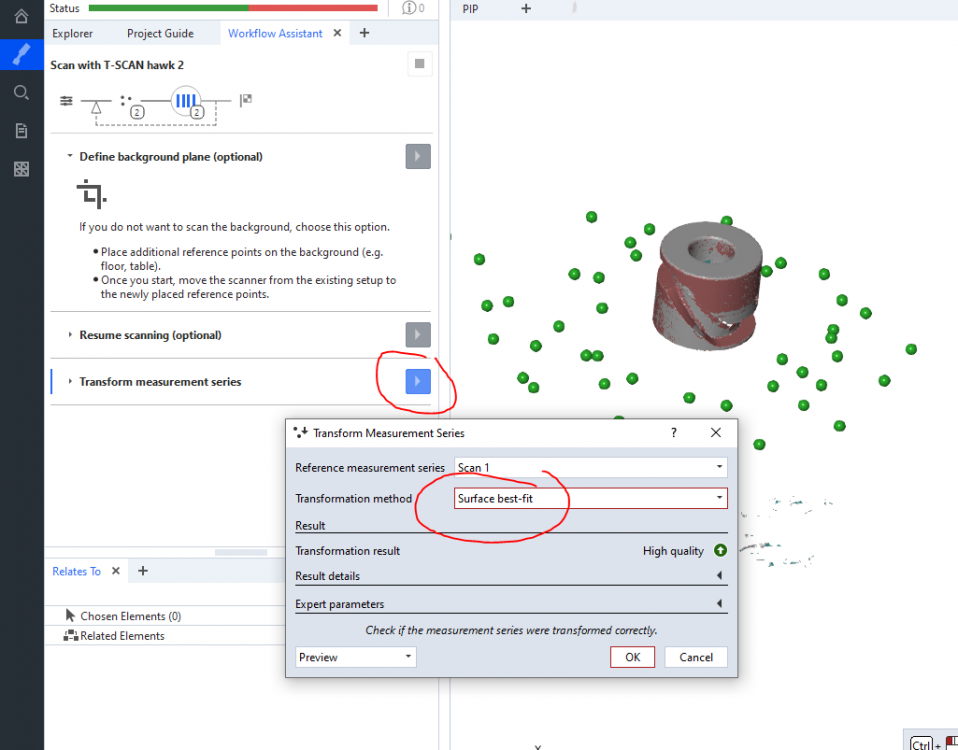958x750 pixels.
Task: Open the document report icon in the sidebar
Action: pos(21,131)
